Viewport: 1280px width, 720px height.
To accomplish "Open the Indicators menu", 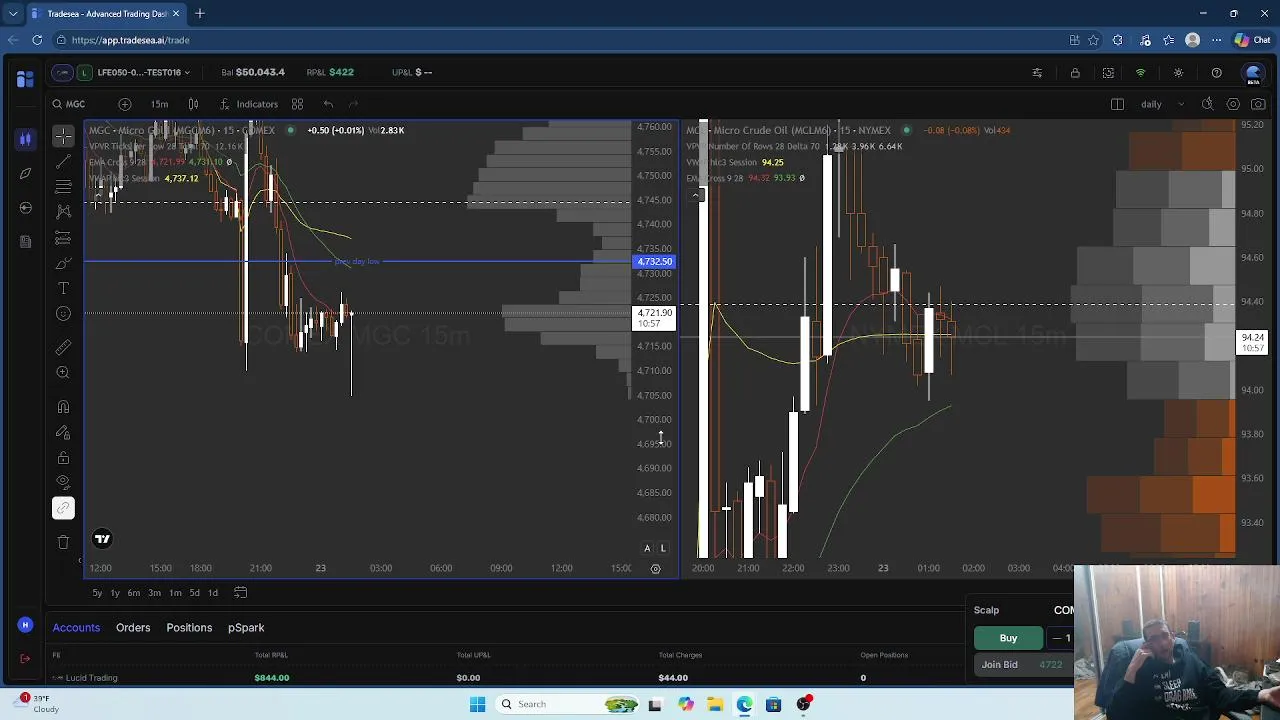I will [248, 104].
